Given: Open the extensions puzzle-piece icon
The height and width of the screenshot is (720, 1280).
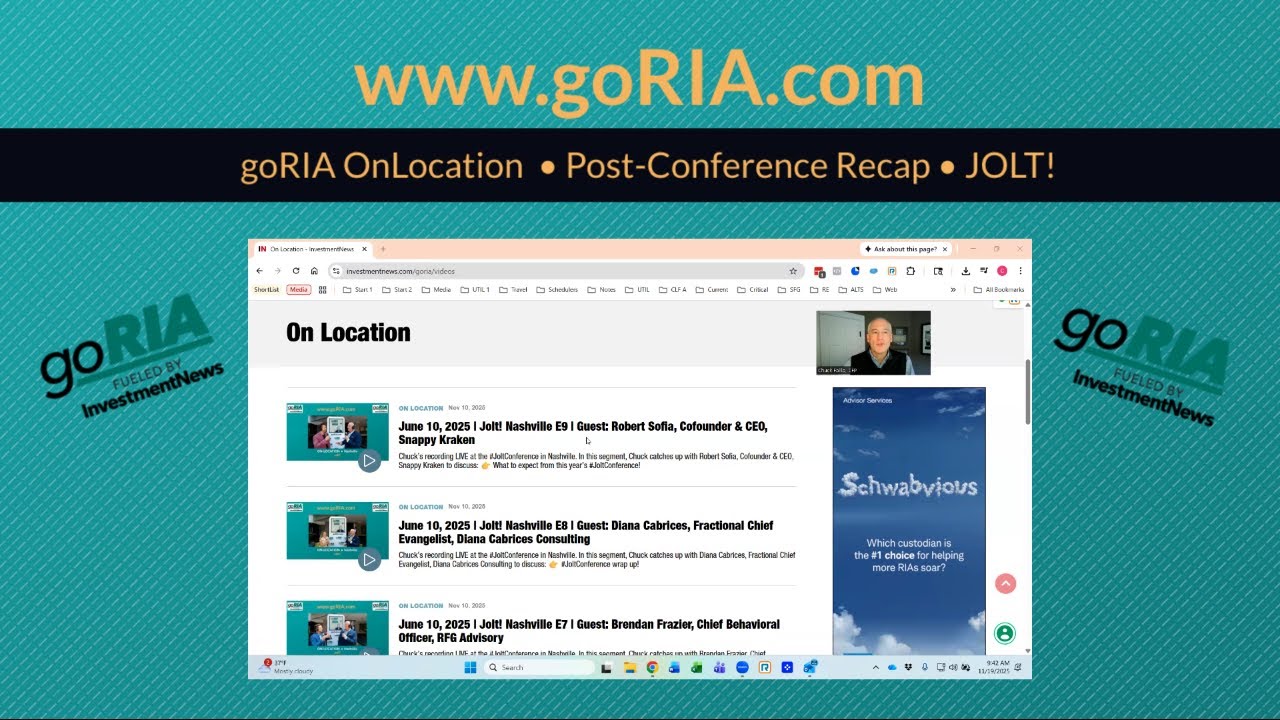Looking at the screenshot, I should pos(911,271).
